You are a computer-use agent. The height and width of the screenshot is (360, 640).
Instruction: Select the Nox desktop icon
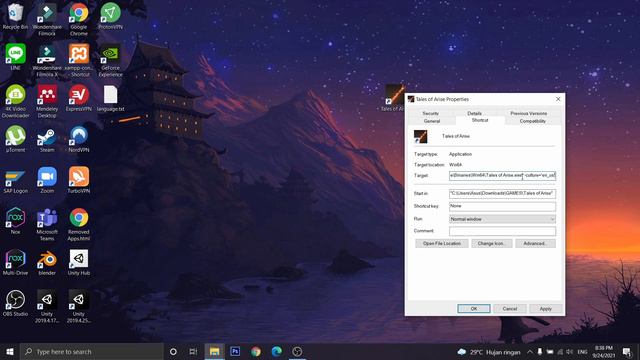tap(16, 221)
